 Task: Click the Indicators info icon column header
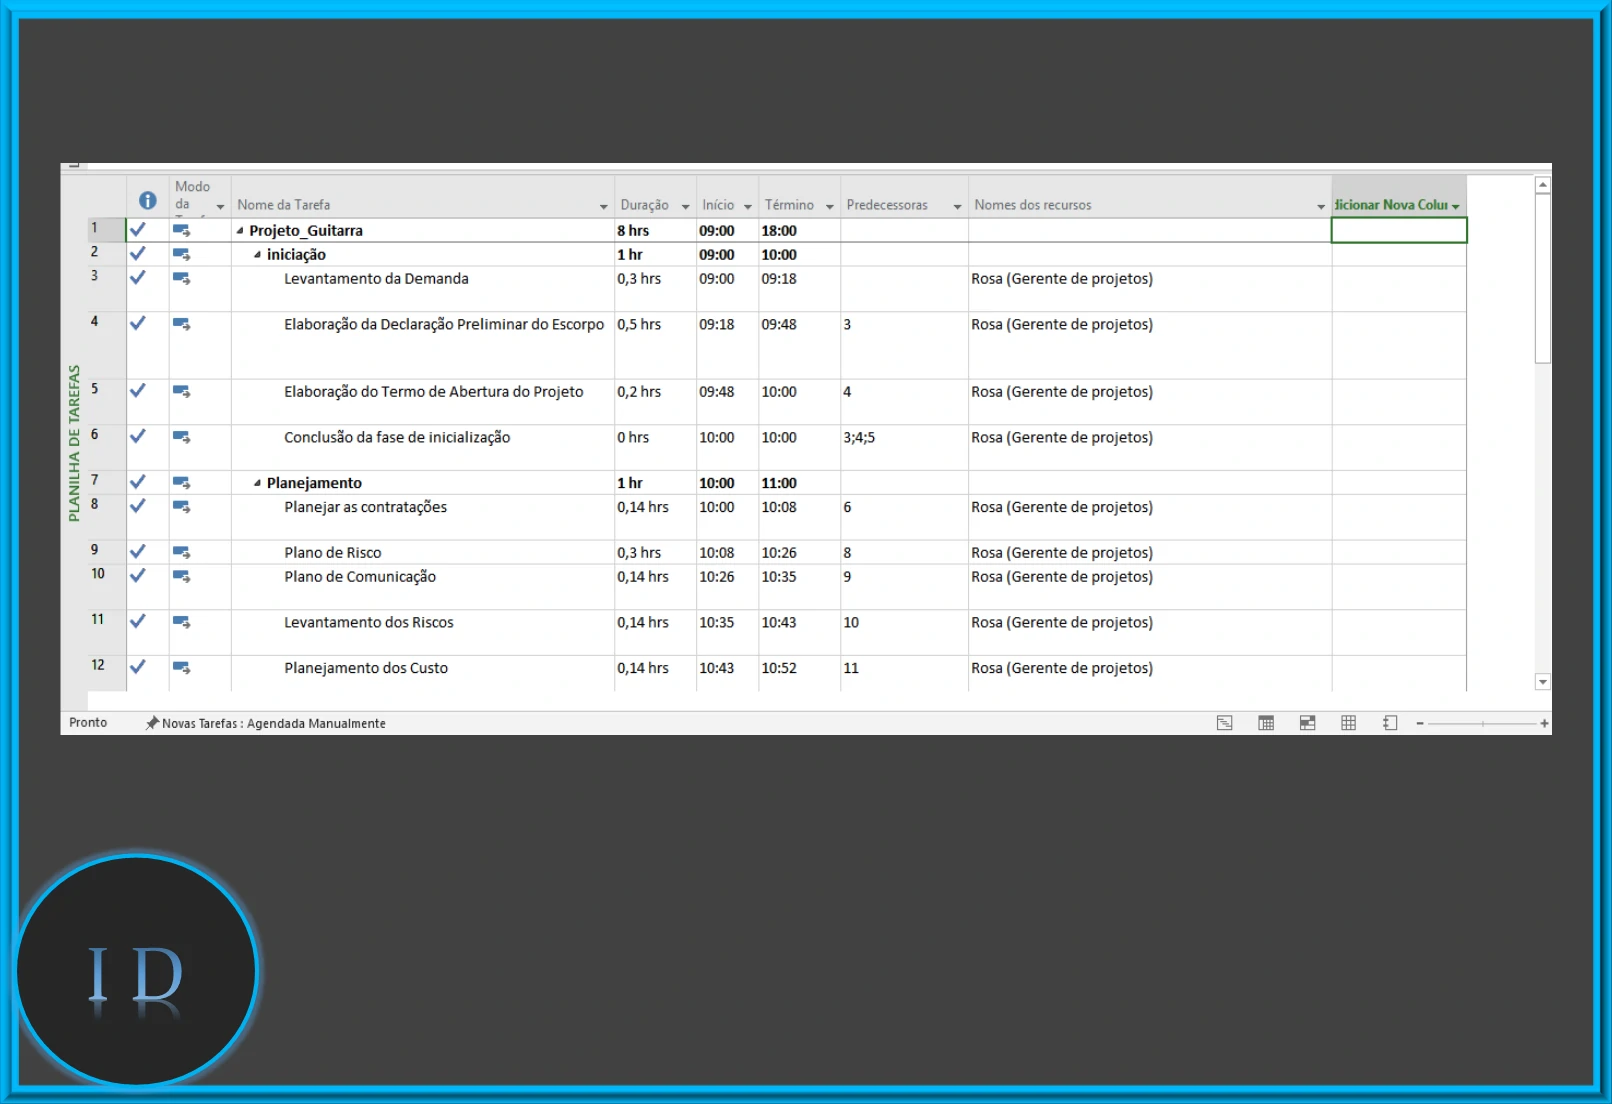point(147,200)
